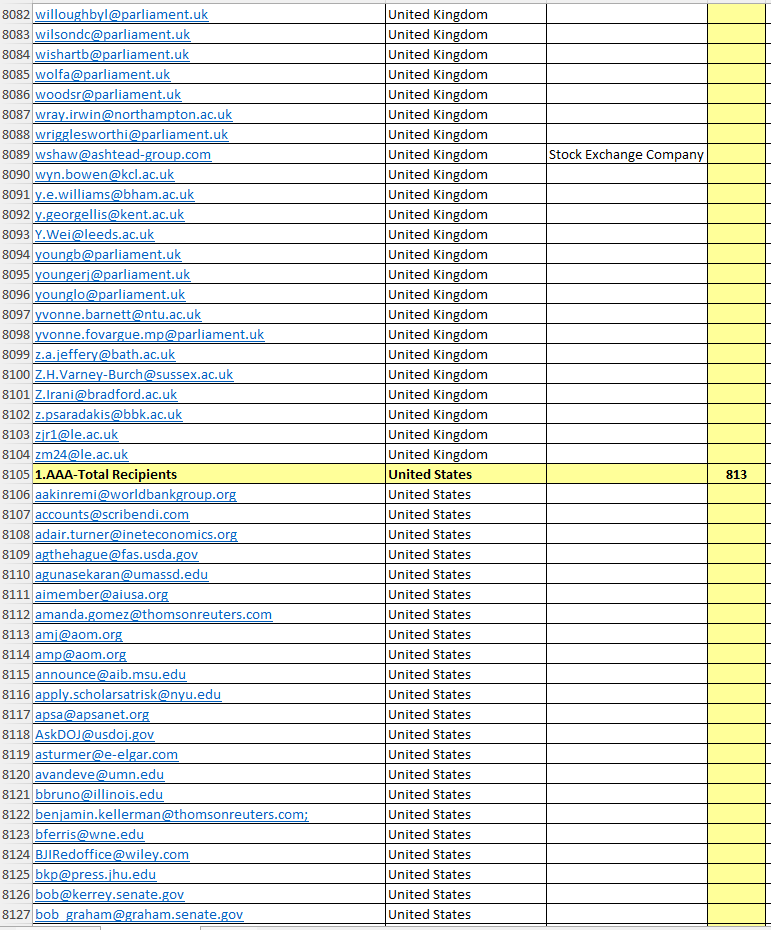Screen dimensions: 771x930
Task: Click United States cell in row 8122
Action: tap(466, 815)
